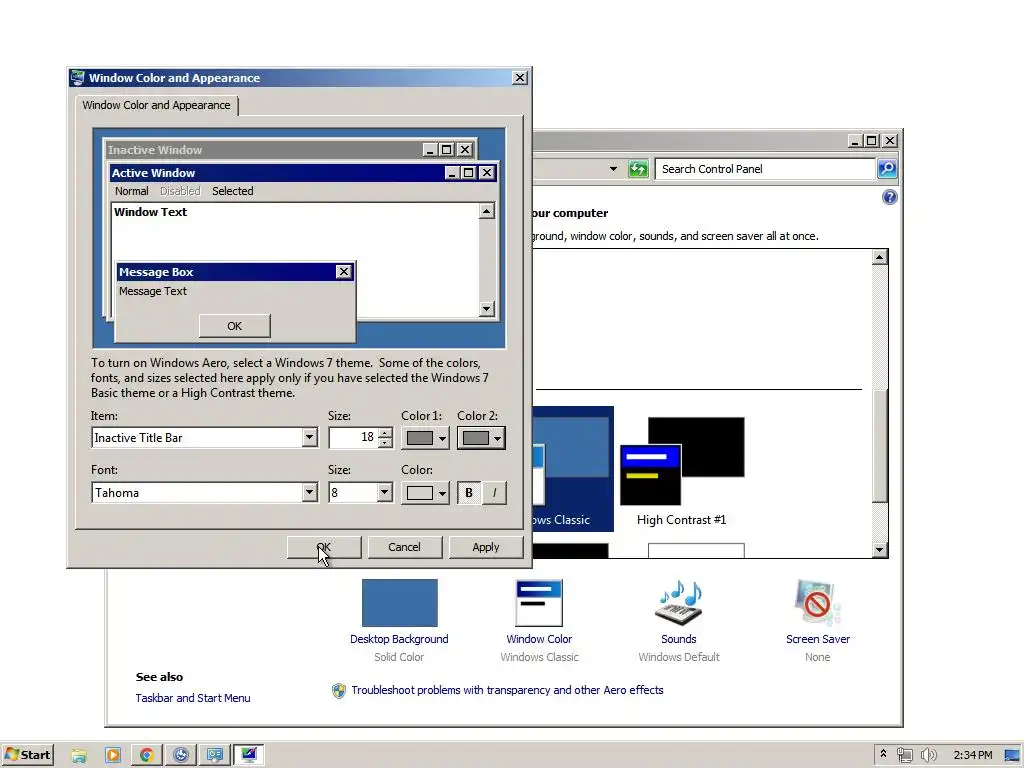Open the Sounds icon
Viewport: 1024px width, 768px height.
click(679, 603)
